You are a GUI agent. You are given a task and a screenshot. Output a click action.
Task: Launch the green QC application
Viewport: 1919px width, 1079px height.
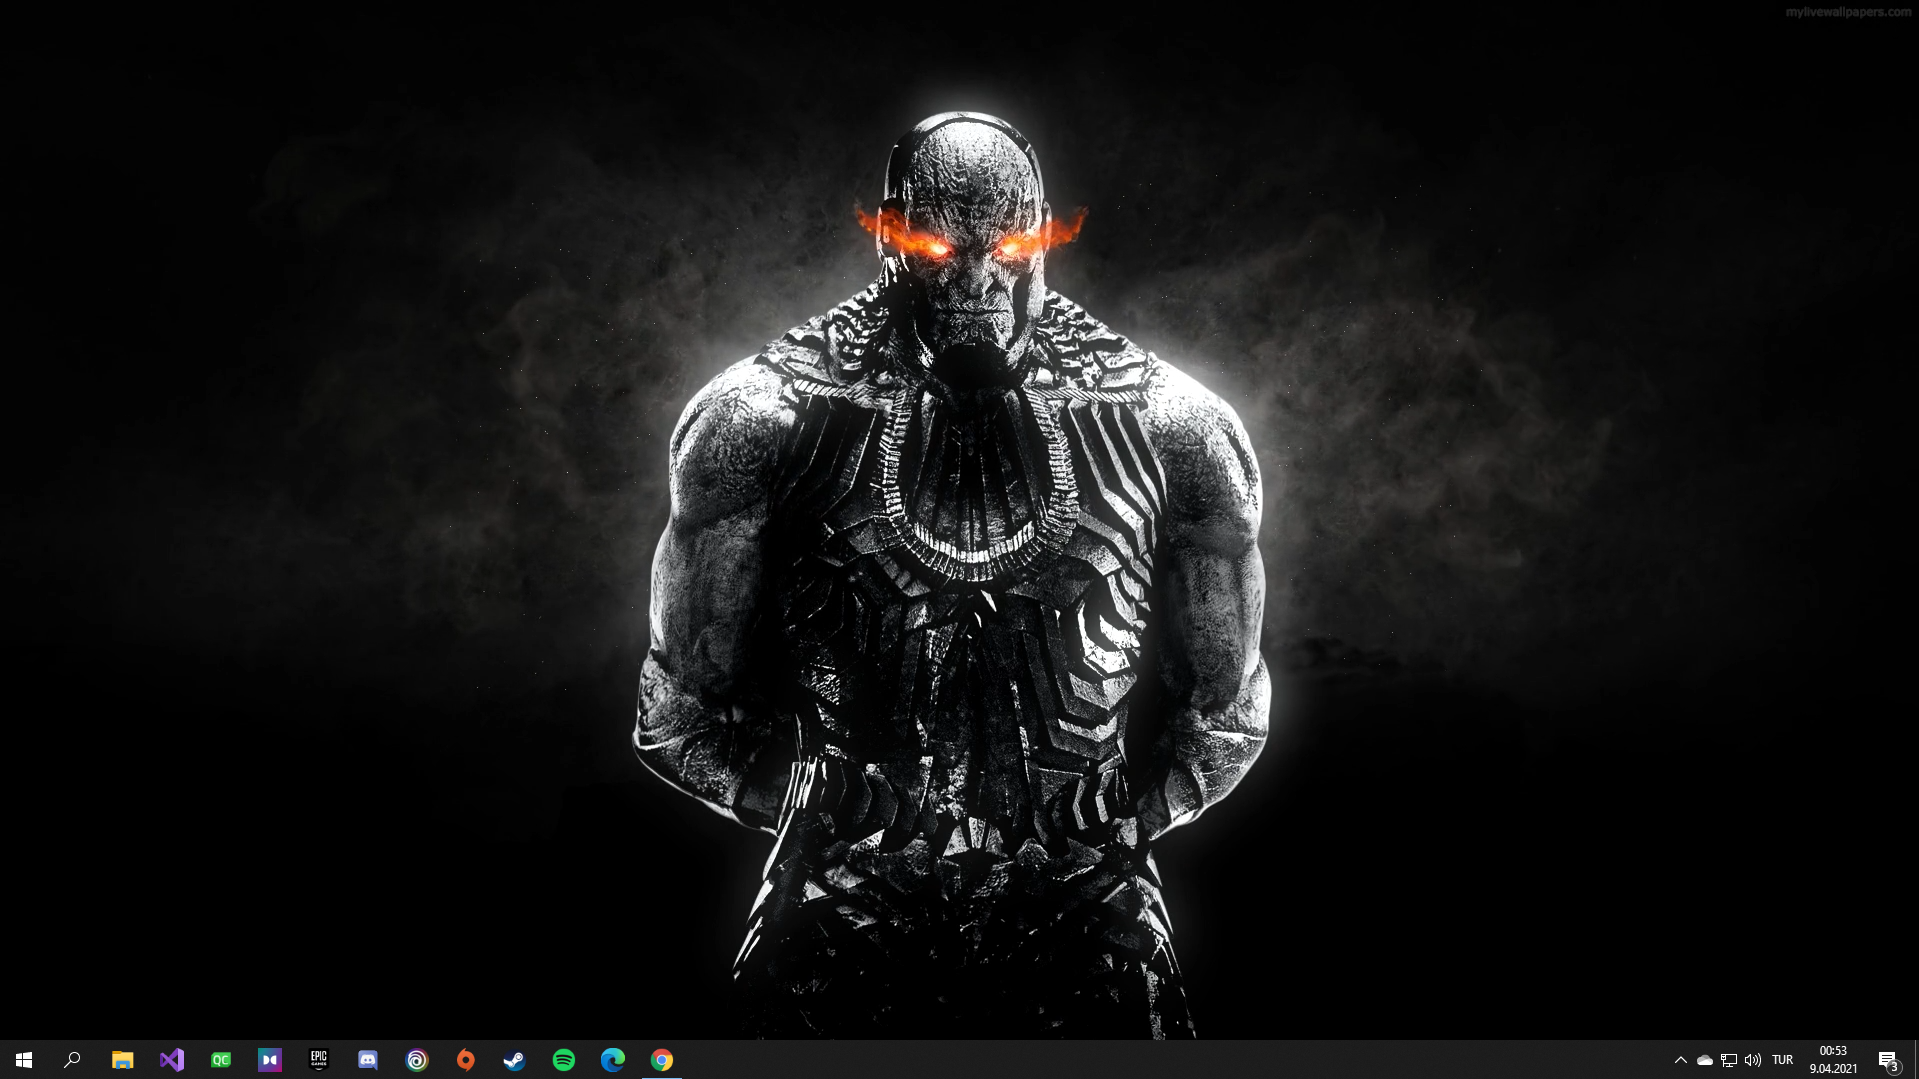(220, 1059)
